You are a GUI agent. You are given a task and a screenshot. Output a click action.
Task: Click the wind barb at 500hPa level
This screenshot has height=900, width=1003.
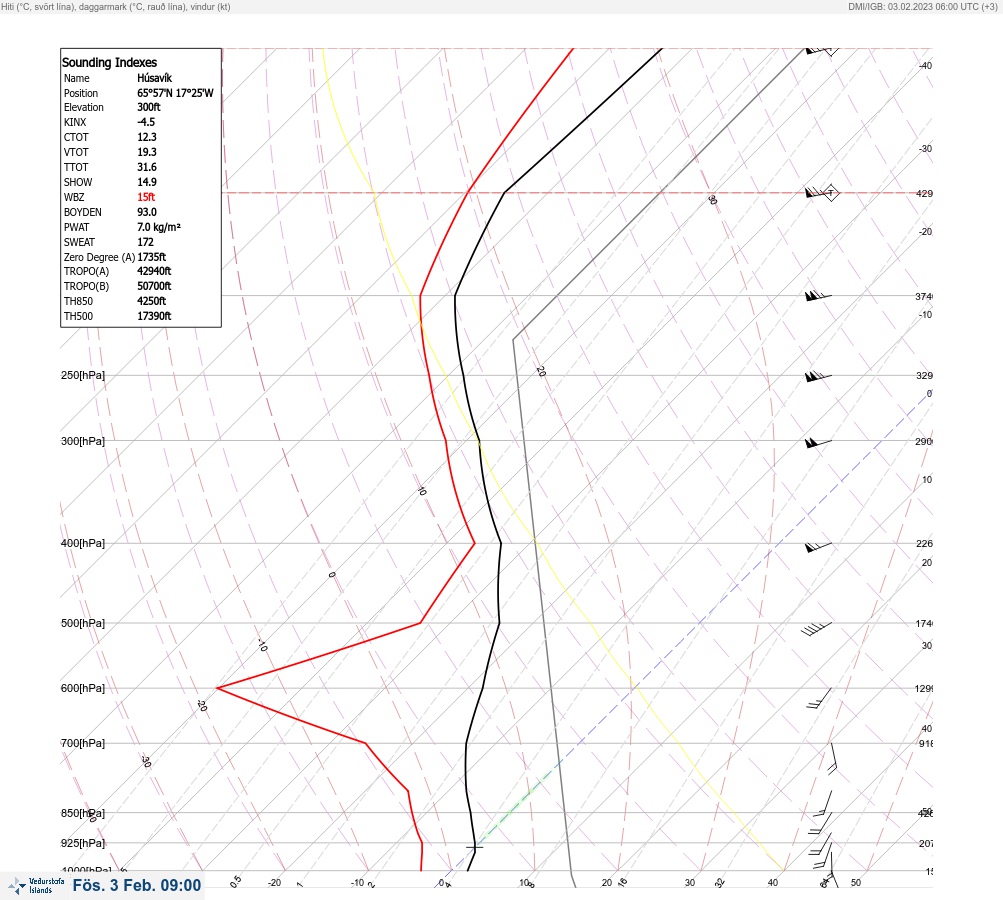[x=817, y=628]
